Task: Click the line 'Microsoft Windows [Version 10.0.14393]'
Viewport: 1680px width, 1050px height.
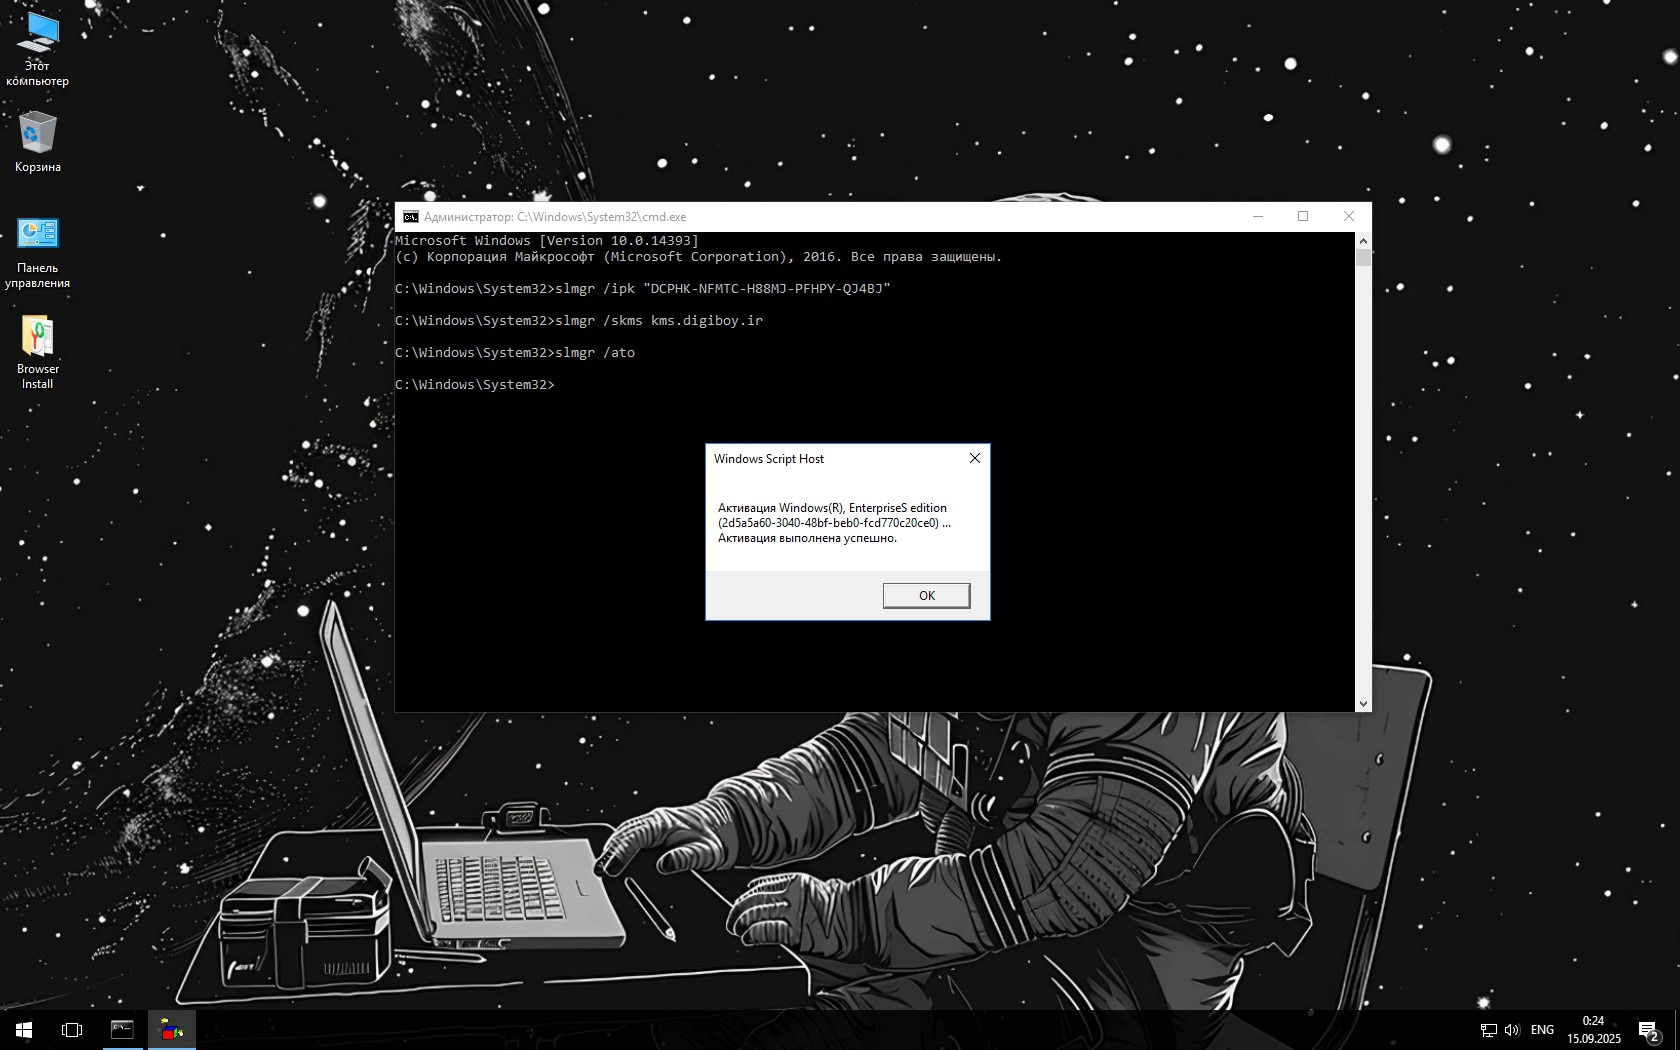Action: pyautogui.click(x=547, y=241)
